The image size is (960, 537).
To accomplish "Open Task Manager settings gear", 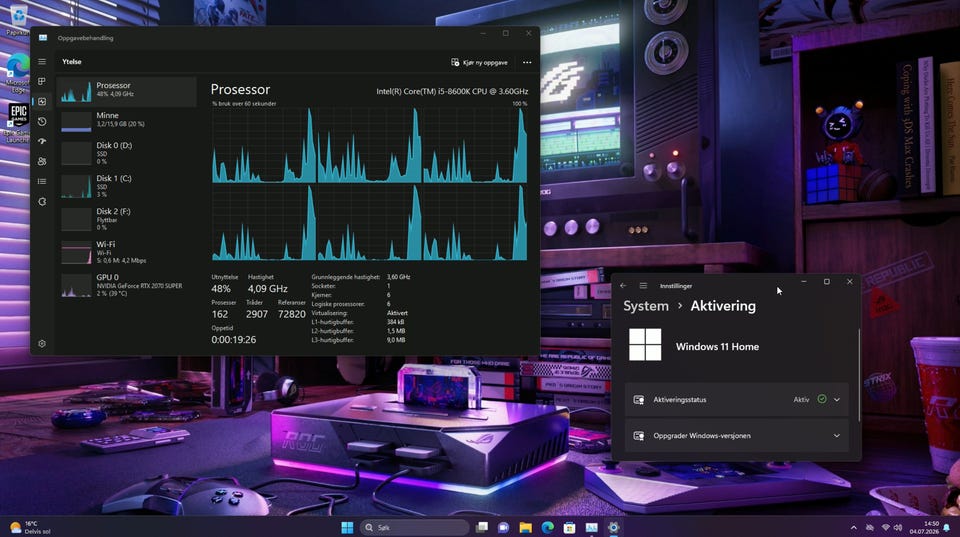I will tap(42, 344).
